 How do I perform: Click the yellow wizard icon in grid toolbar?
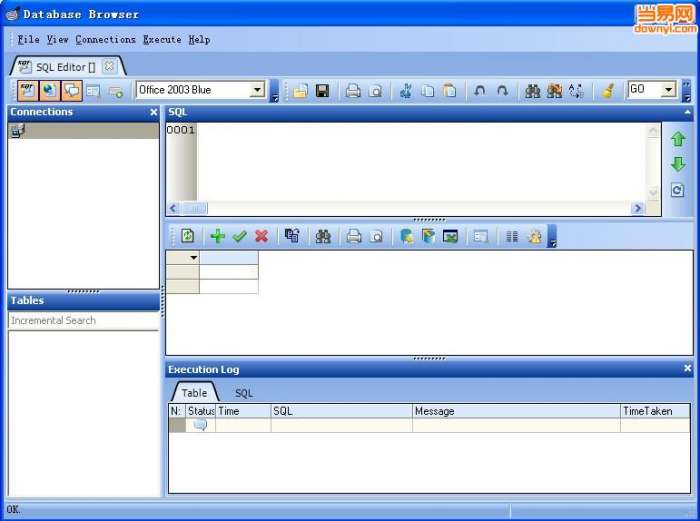click(x=534, y=236)
